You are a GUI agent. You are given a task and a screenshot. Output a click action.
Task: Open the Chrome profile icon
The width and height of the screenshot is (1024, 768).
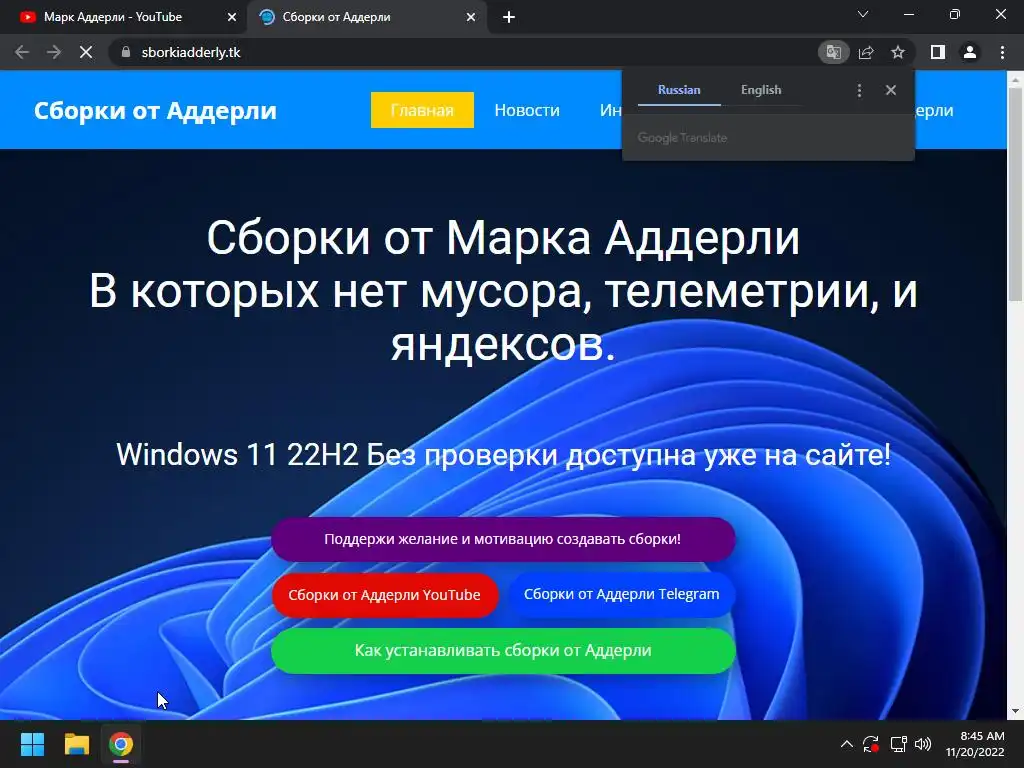[970, 52]
